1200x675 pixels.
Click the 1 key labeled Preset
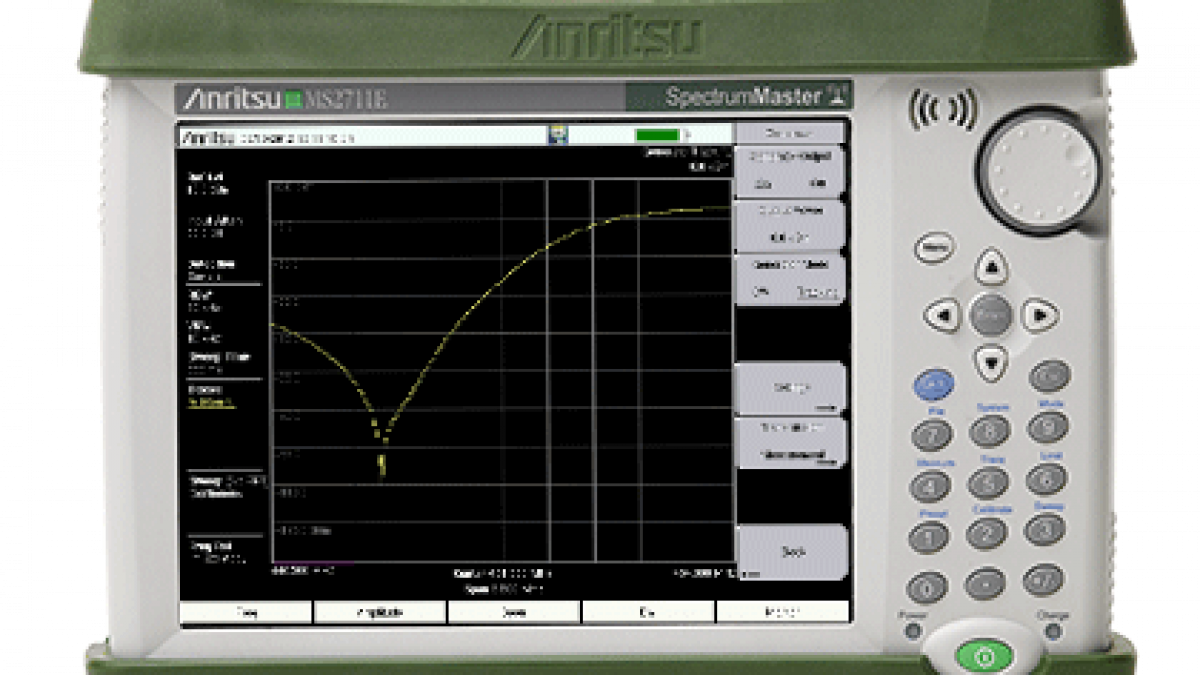pos(929,537)
